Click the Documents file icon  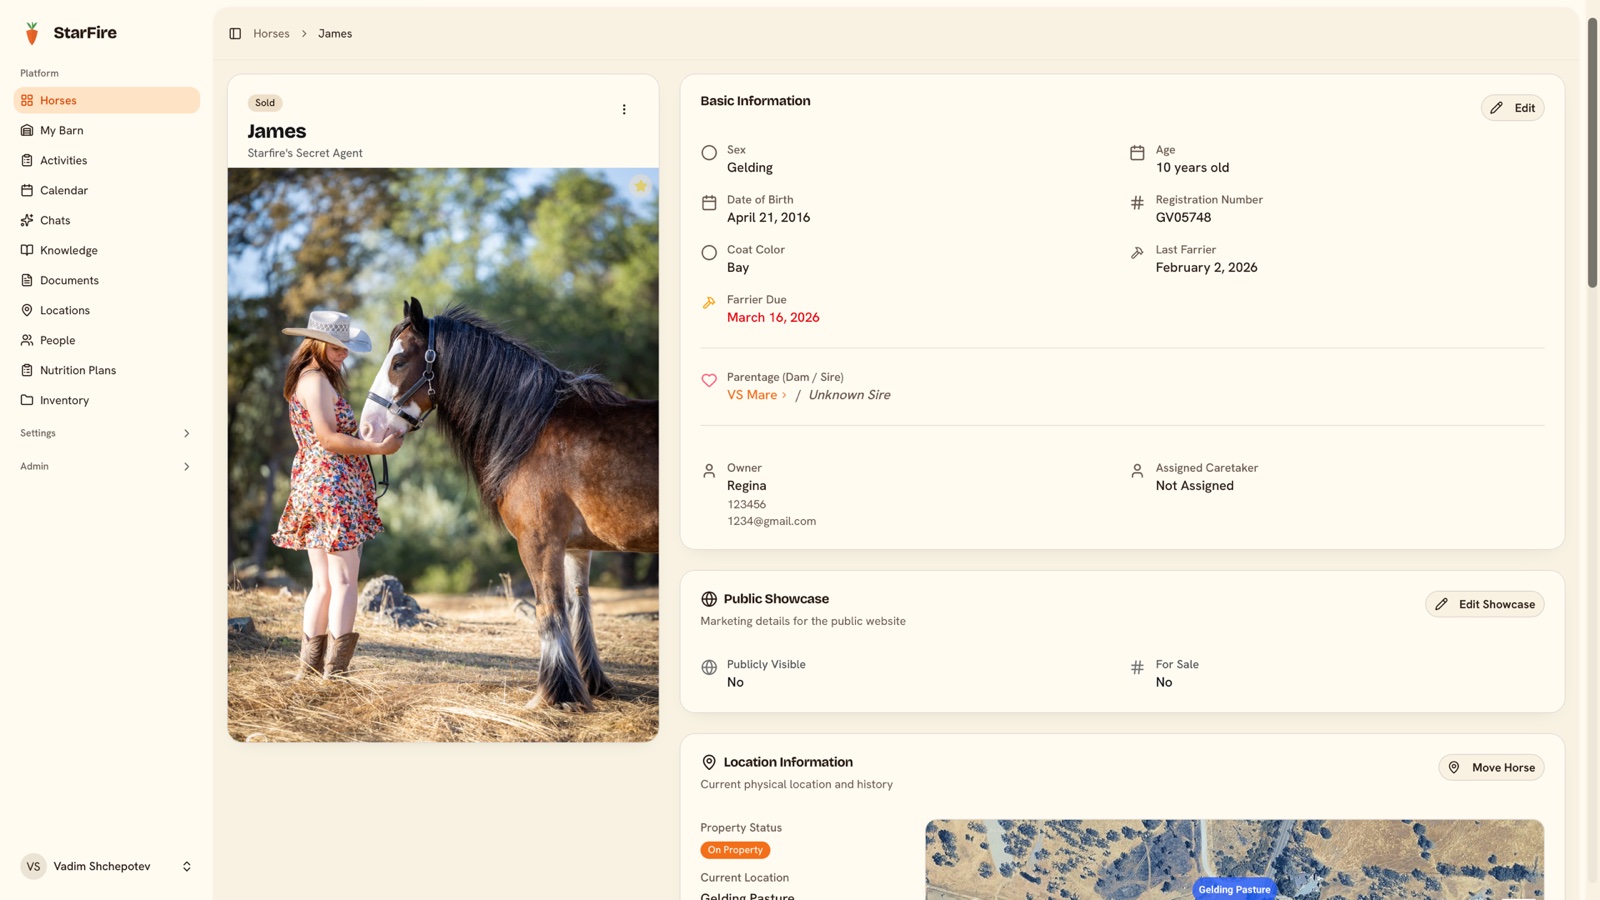coord(27,280)
